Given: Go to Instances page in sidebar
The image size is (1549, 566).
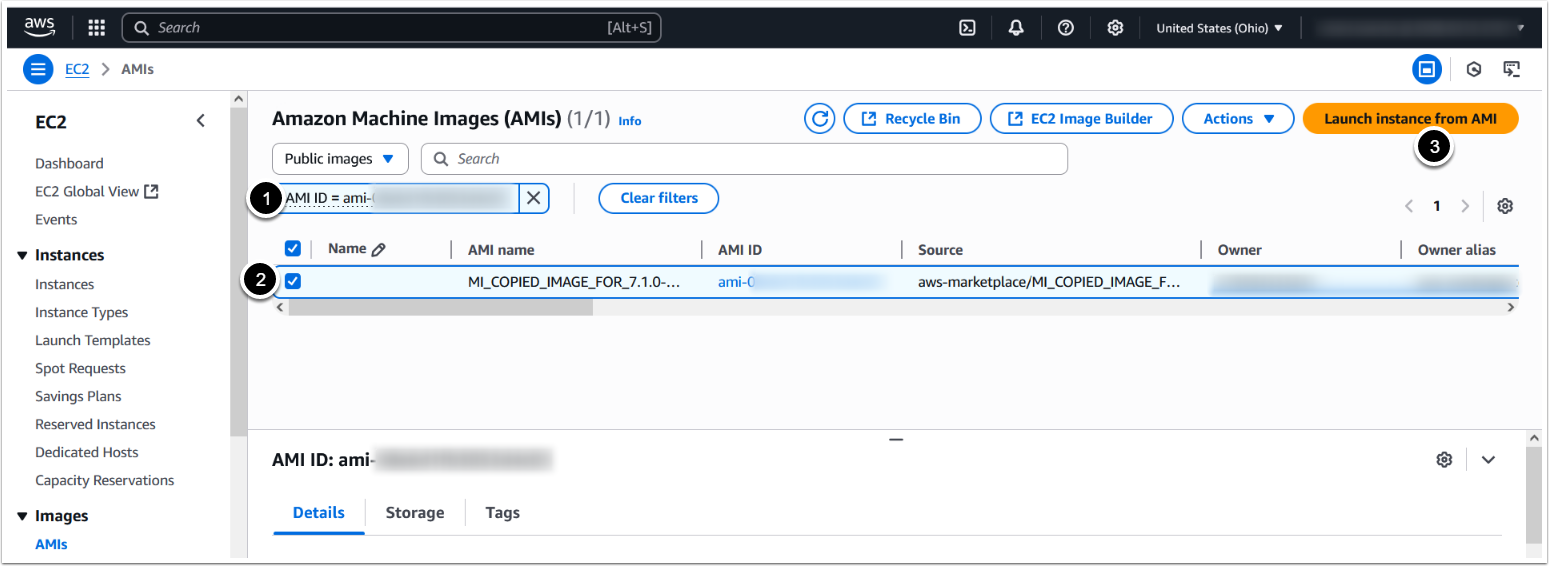Looking at the screenshot, I should 64,284.
